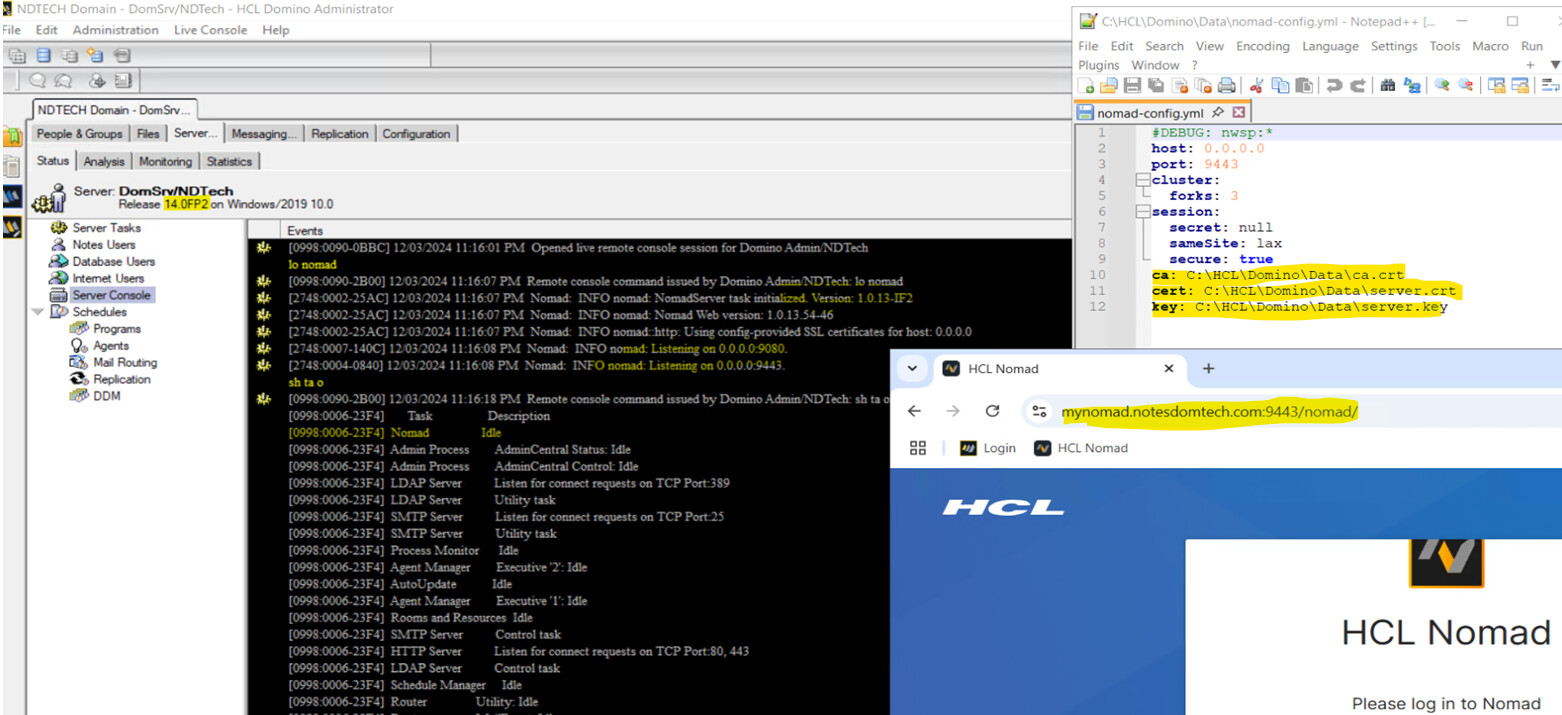Click the HCL Nomad bookmark in bookmarks bar
This screenshot has width=1562, height=715.
point(1080,448)
